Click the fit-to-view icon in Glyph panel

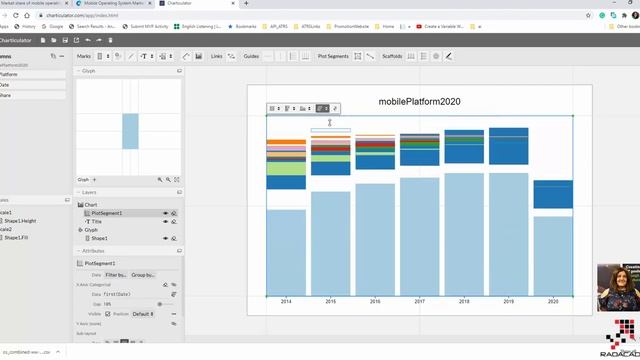click(177, 180)
